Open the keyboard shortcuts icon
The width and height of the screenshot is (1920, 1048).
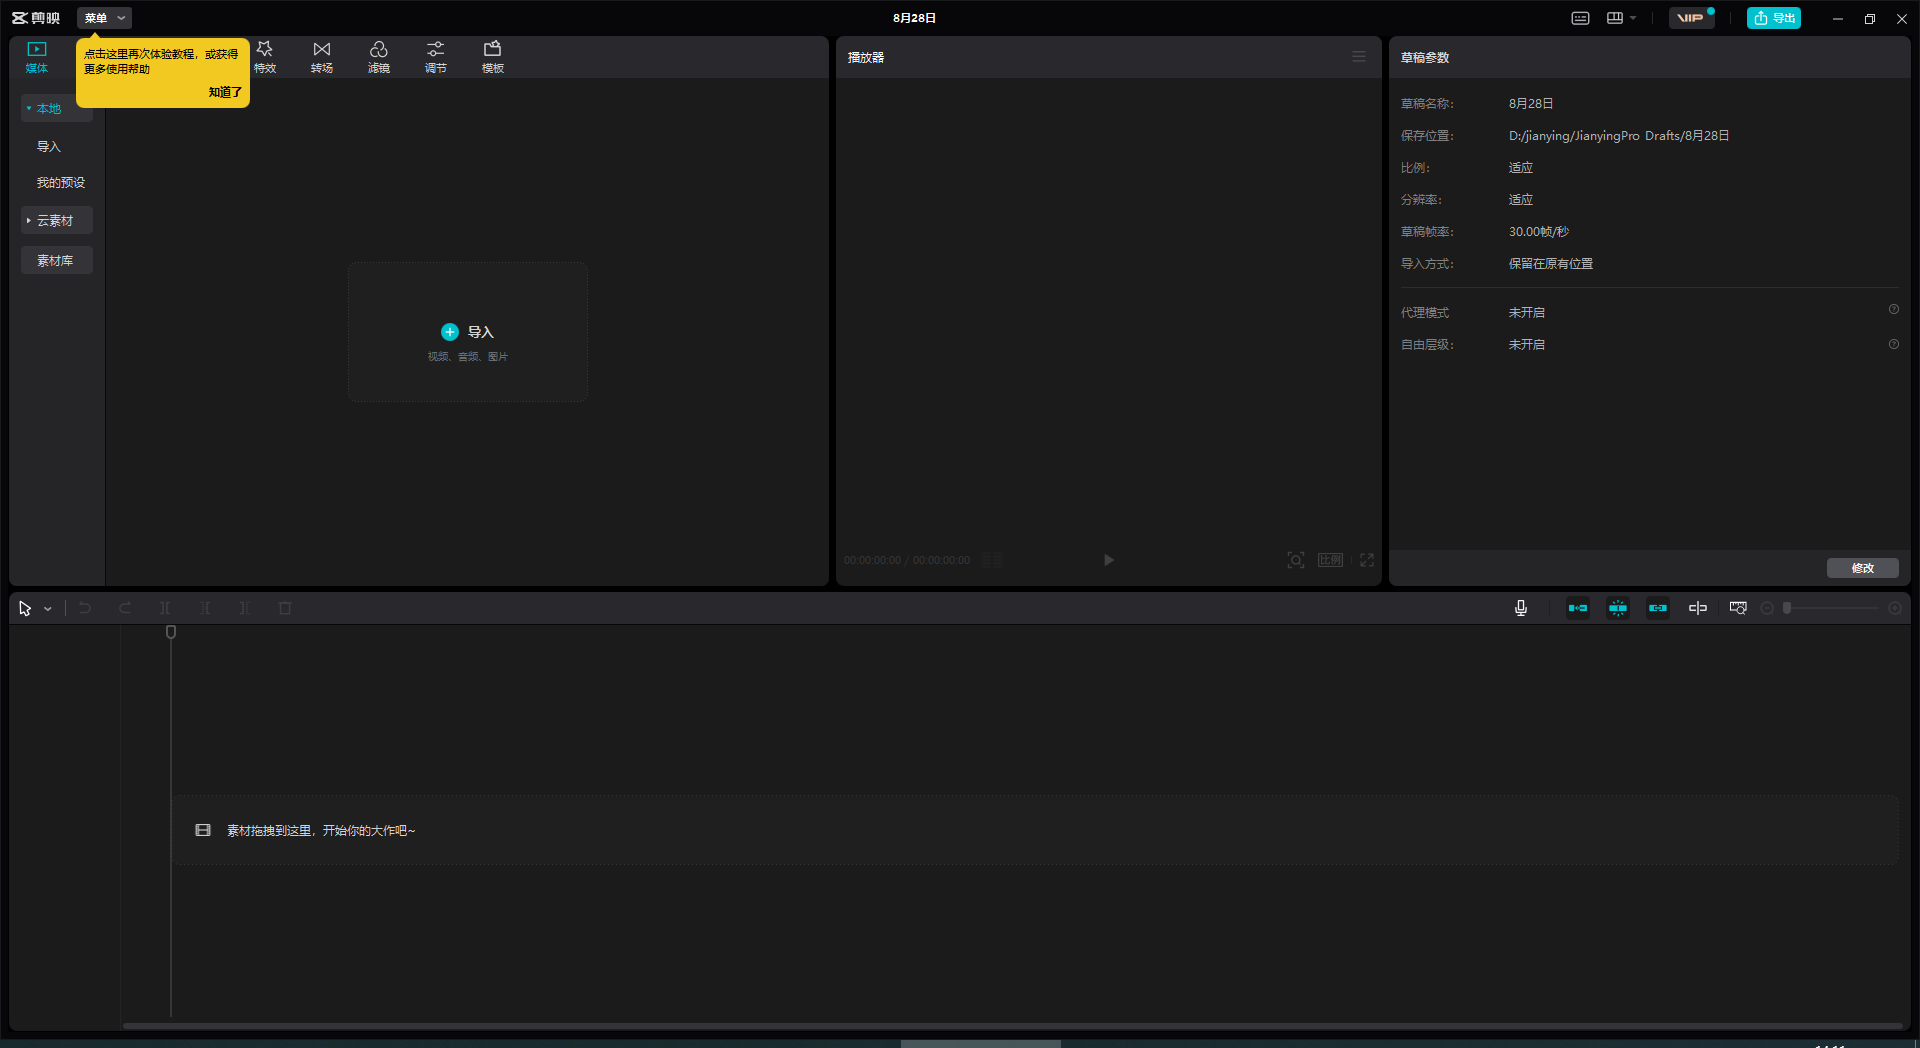(x=1581, y=18)
